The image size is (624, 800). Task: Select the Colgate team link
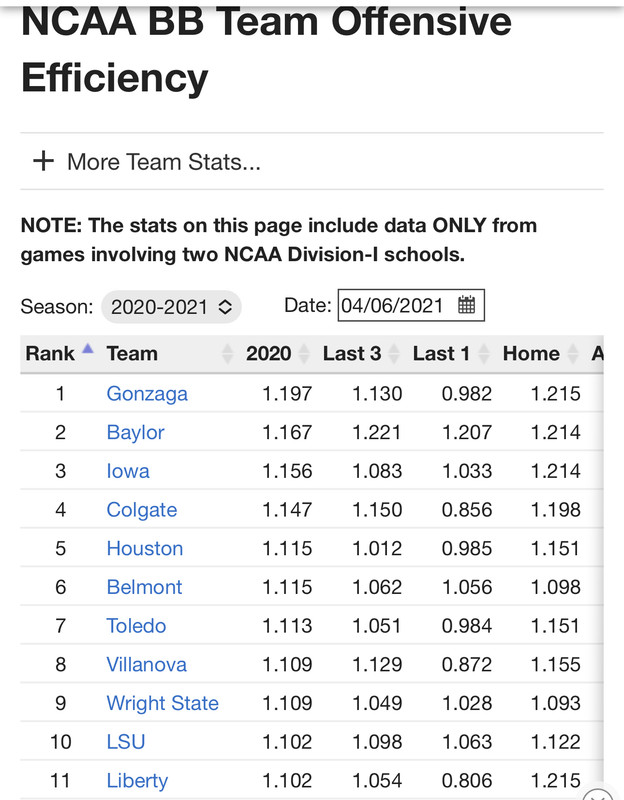(x=141, y=510)
